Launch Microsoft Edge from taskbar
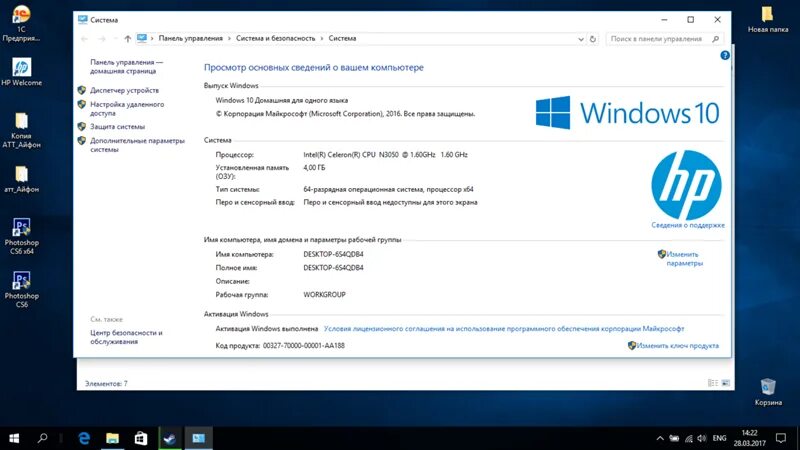Screen dimensions: 800x450 click(84, 438)
